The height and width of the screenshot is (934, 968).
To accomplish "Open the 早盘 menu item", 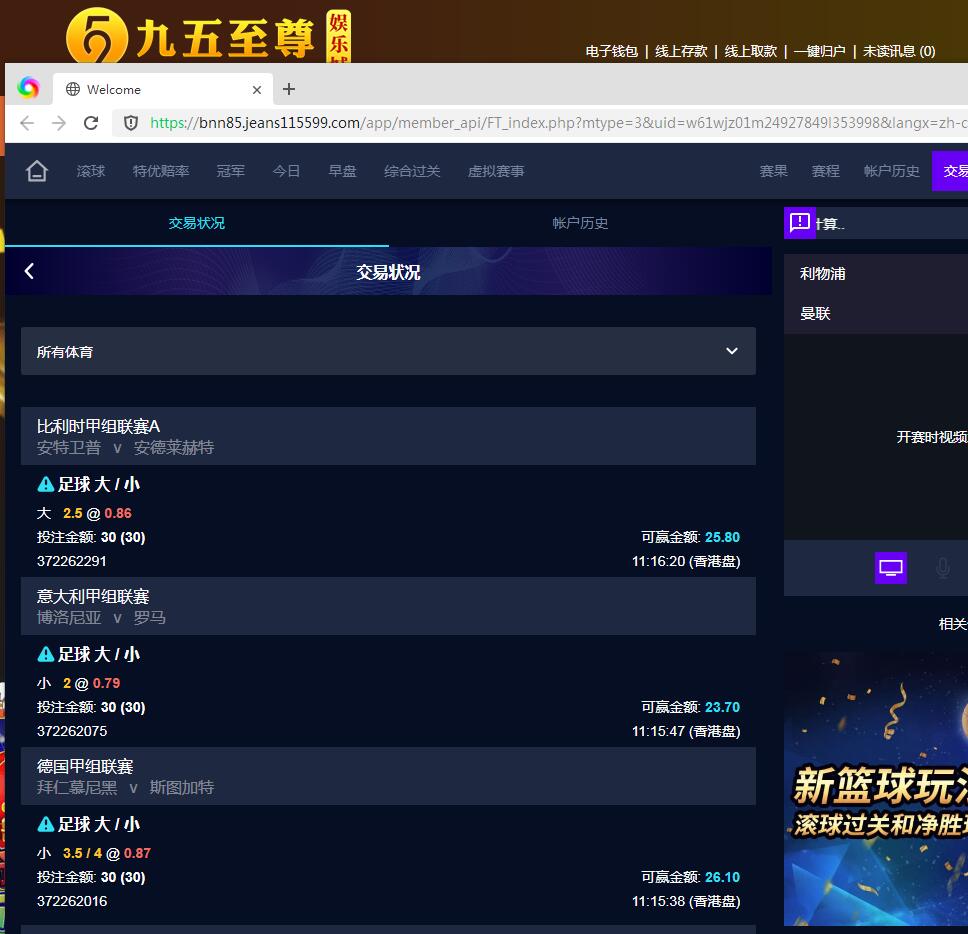I will [342, 171].
